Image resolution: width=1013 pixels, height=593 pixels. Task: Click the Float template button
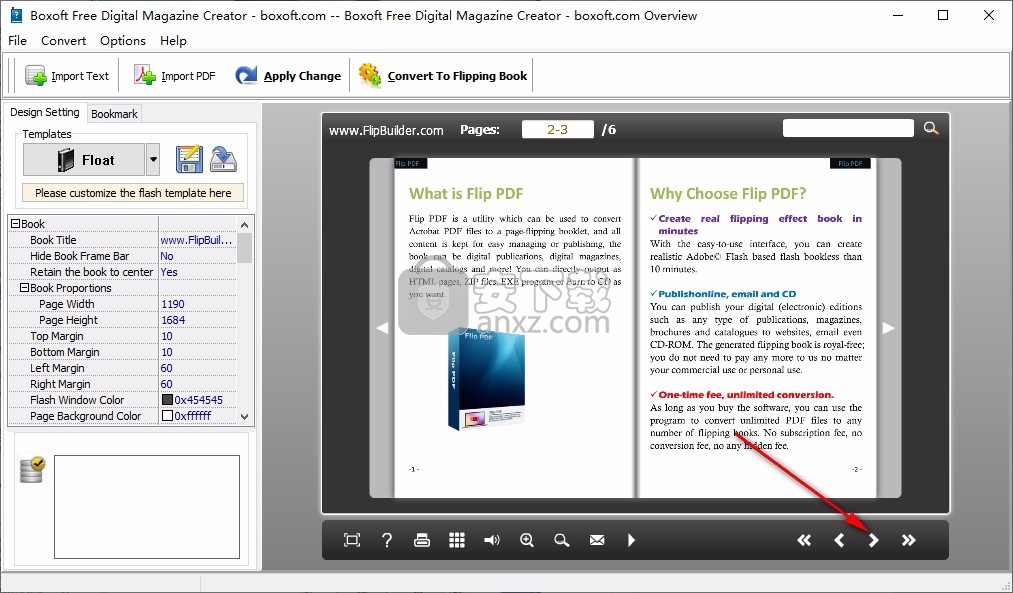84,160
